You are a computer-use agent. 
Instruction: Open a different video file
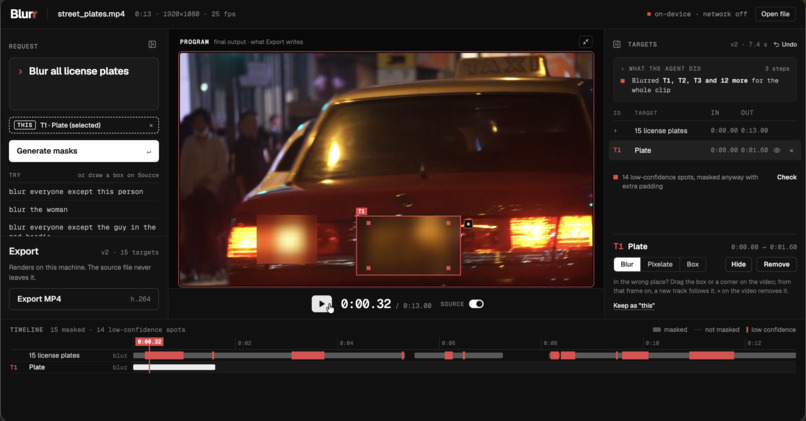[x=775, y=14]
